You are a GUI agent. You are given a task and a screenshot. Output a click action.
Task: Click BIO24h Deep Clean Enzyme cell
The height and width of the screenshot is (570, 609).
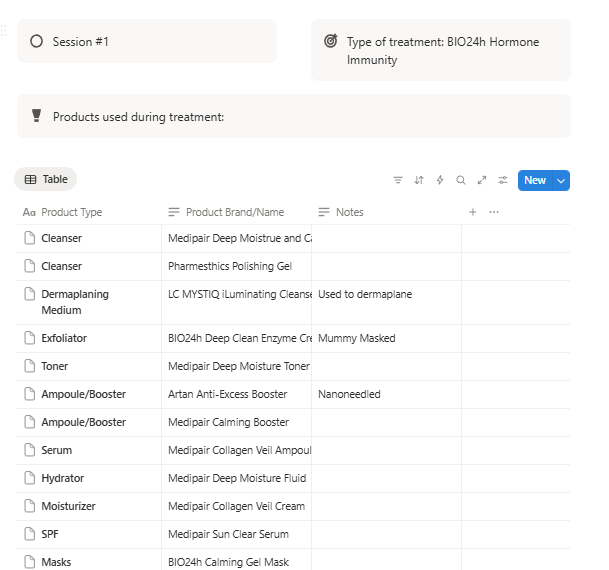pyautogui.click(x=237, y=339)
